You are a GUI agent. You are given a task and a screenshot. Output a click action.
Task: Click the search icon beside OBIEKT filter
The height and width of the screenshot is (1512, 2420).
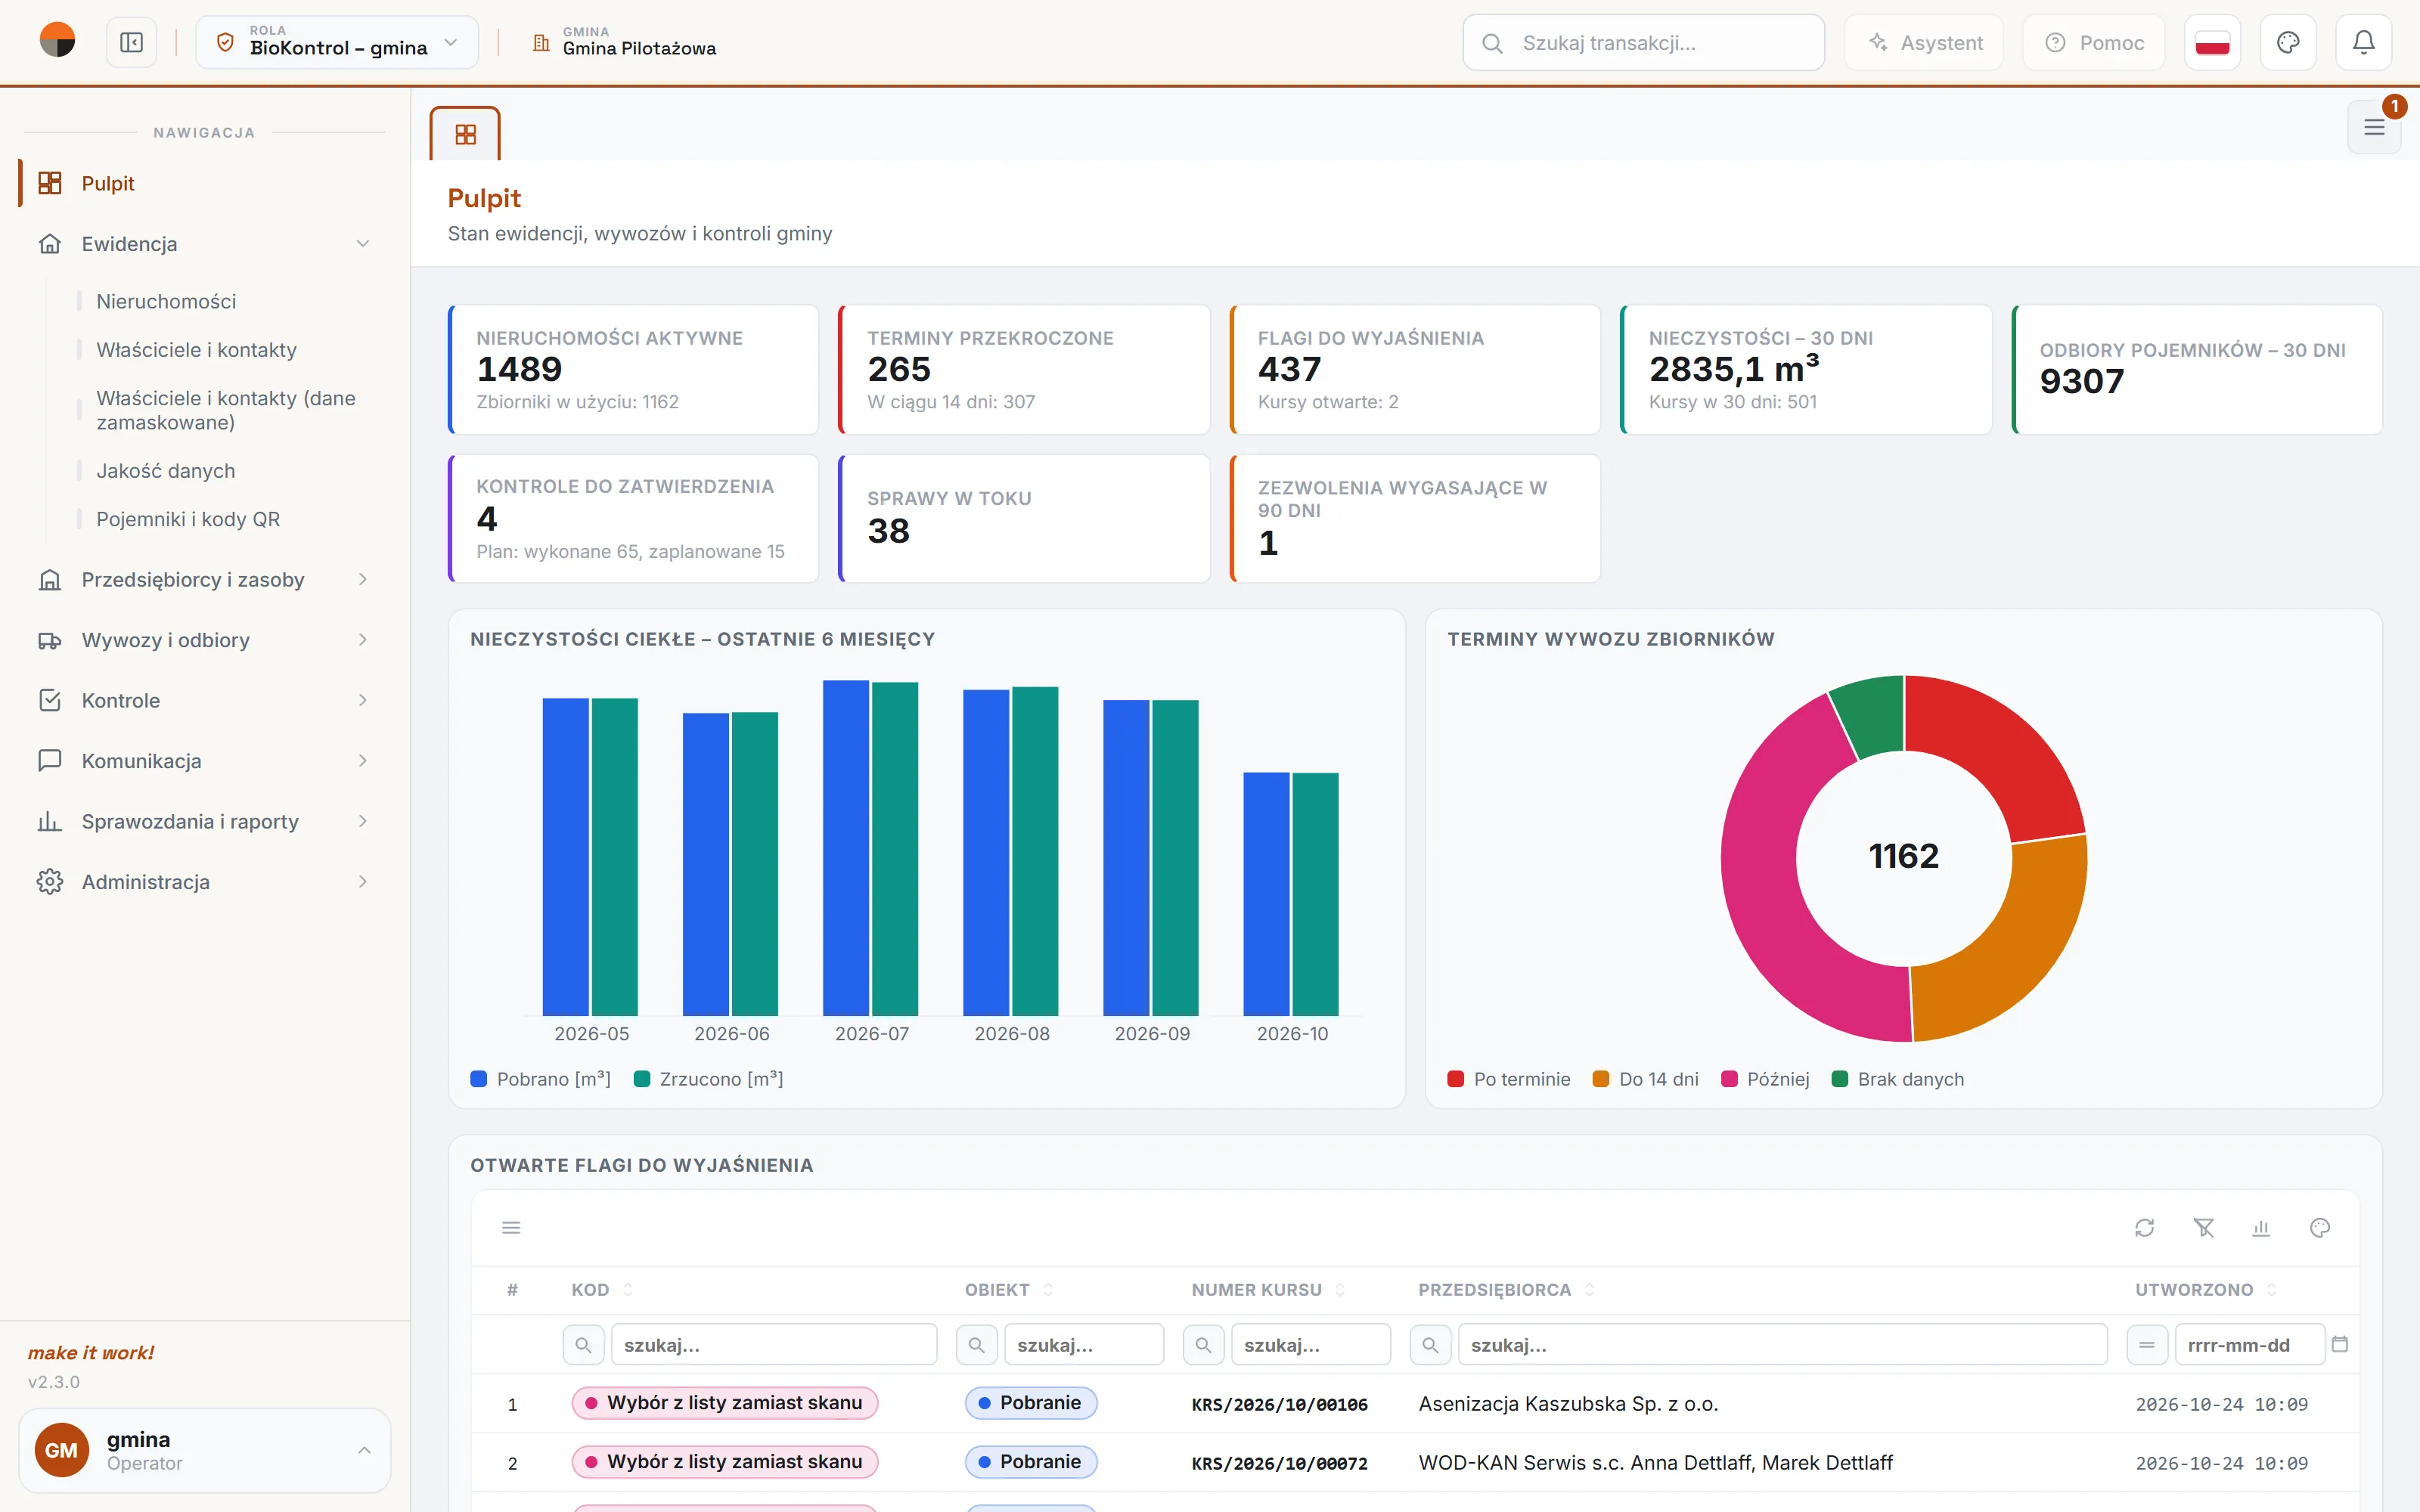(976, 1345)
